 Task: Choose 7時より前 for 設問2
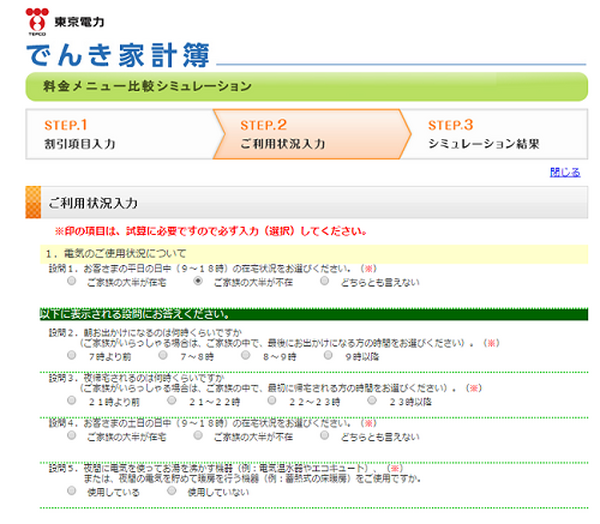tap(72, 355)
